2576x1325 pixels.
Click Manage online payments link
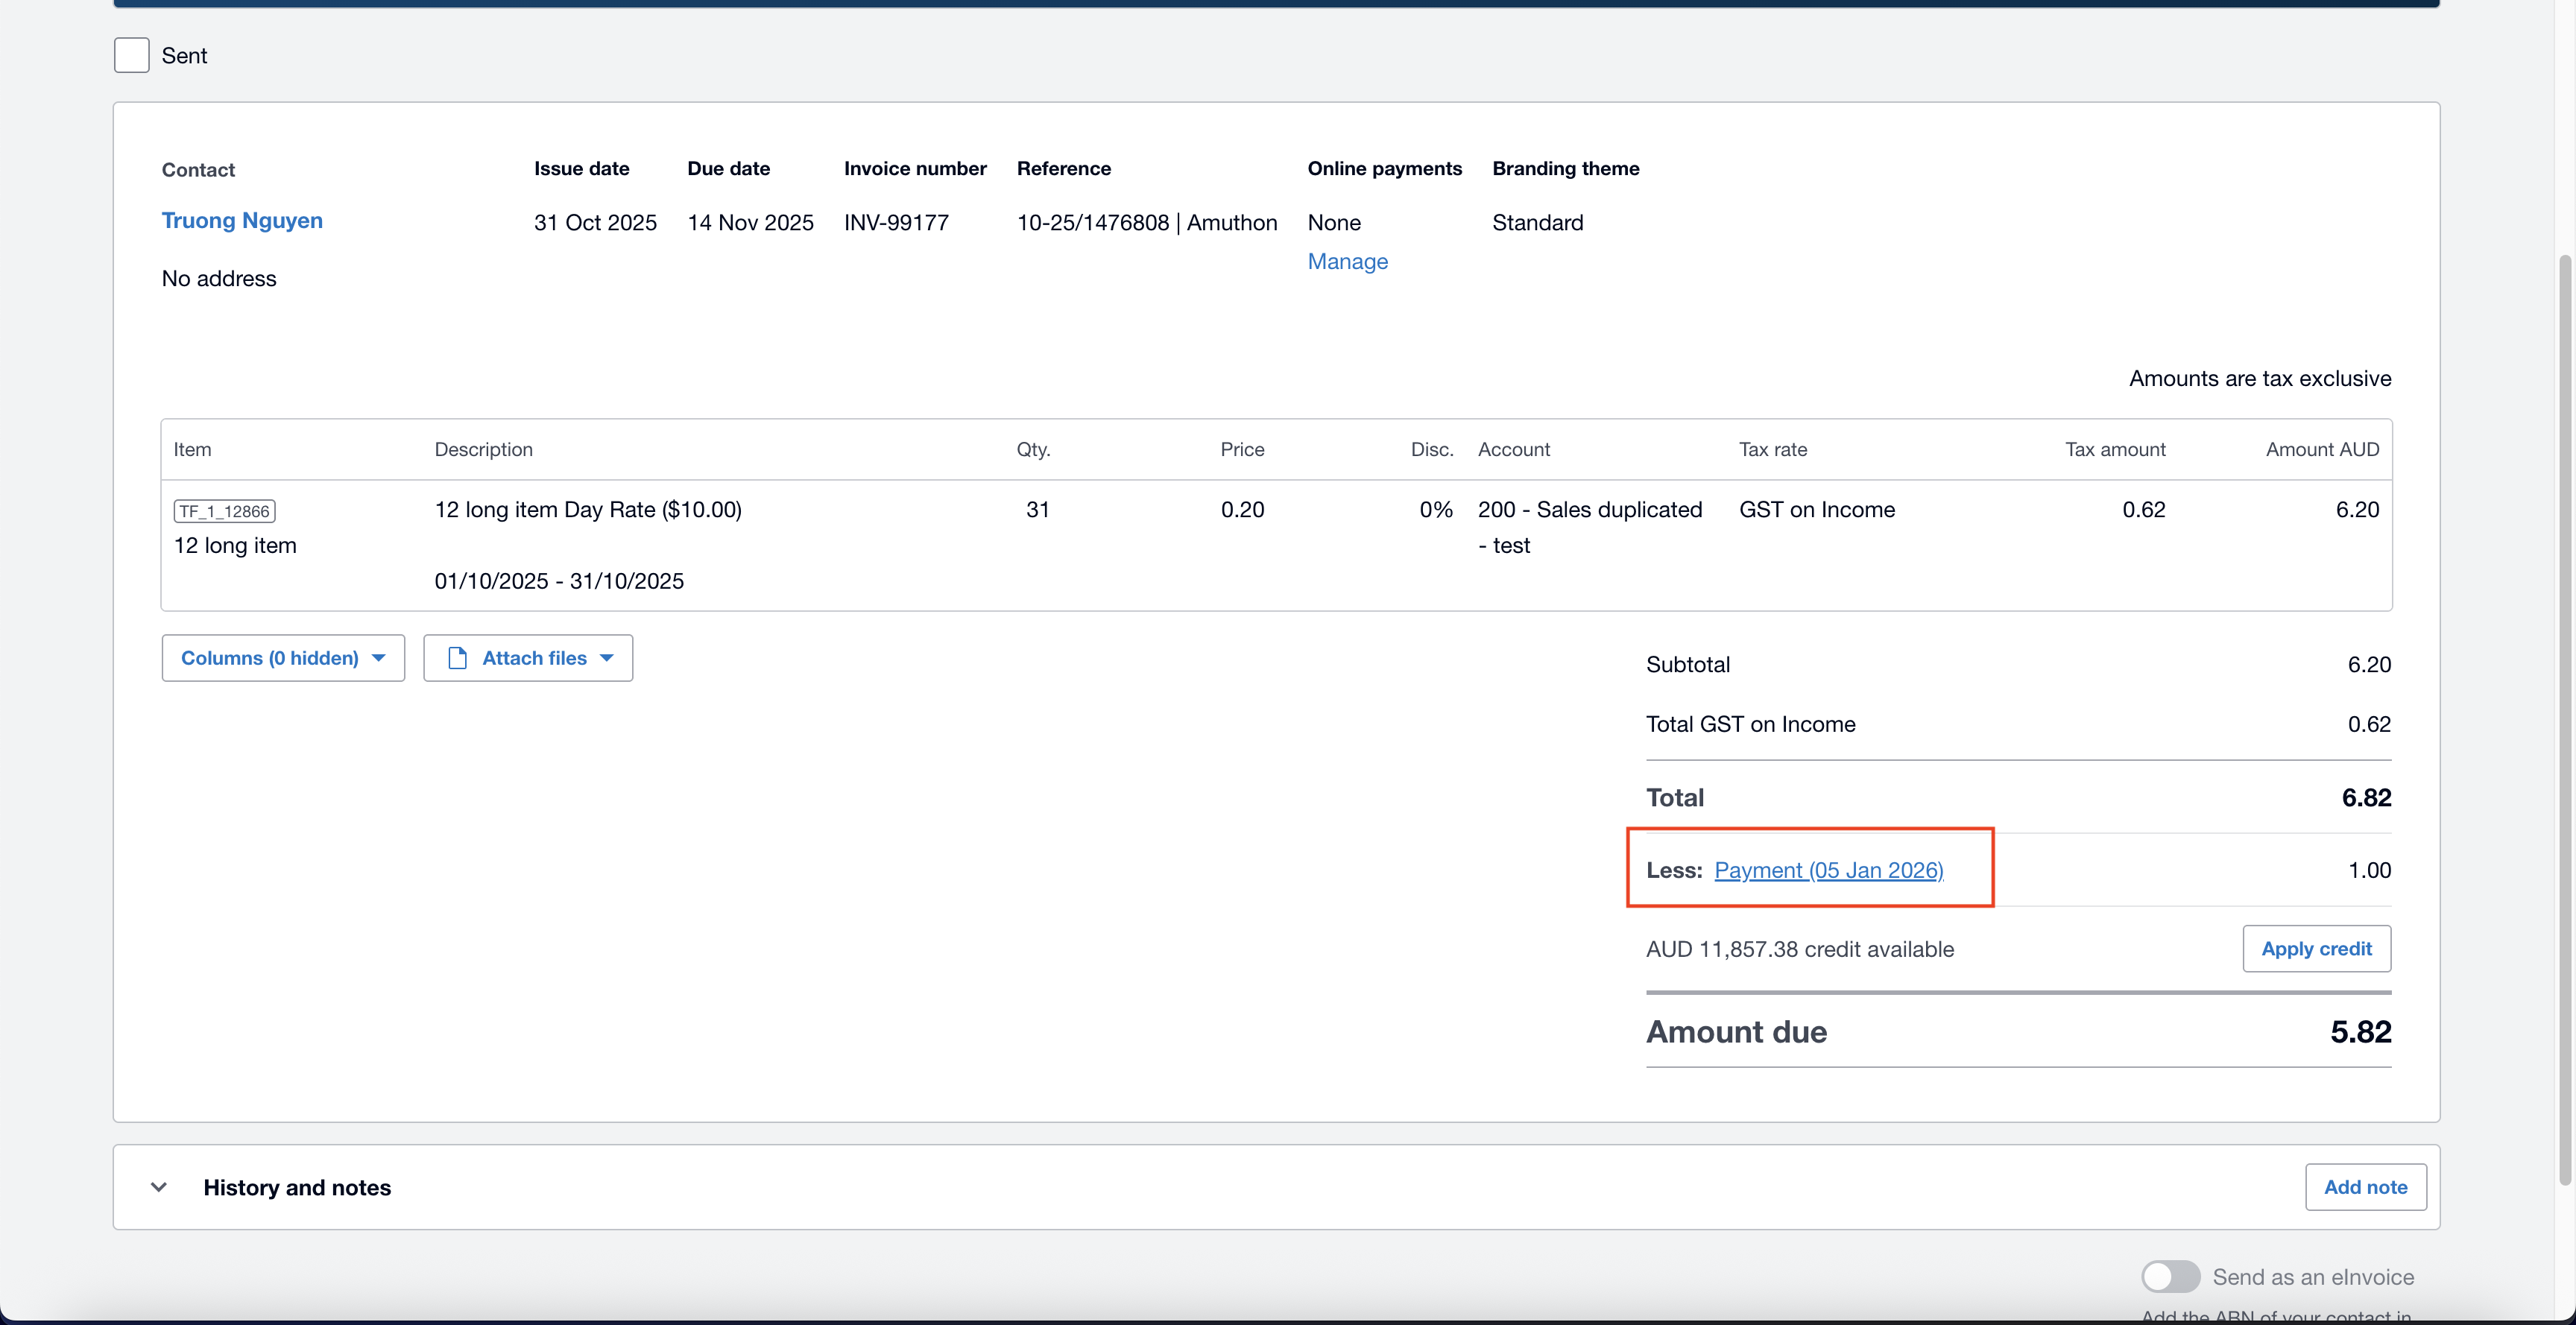1347,261
